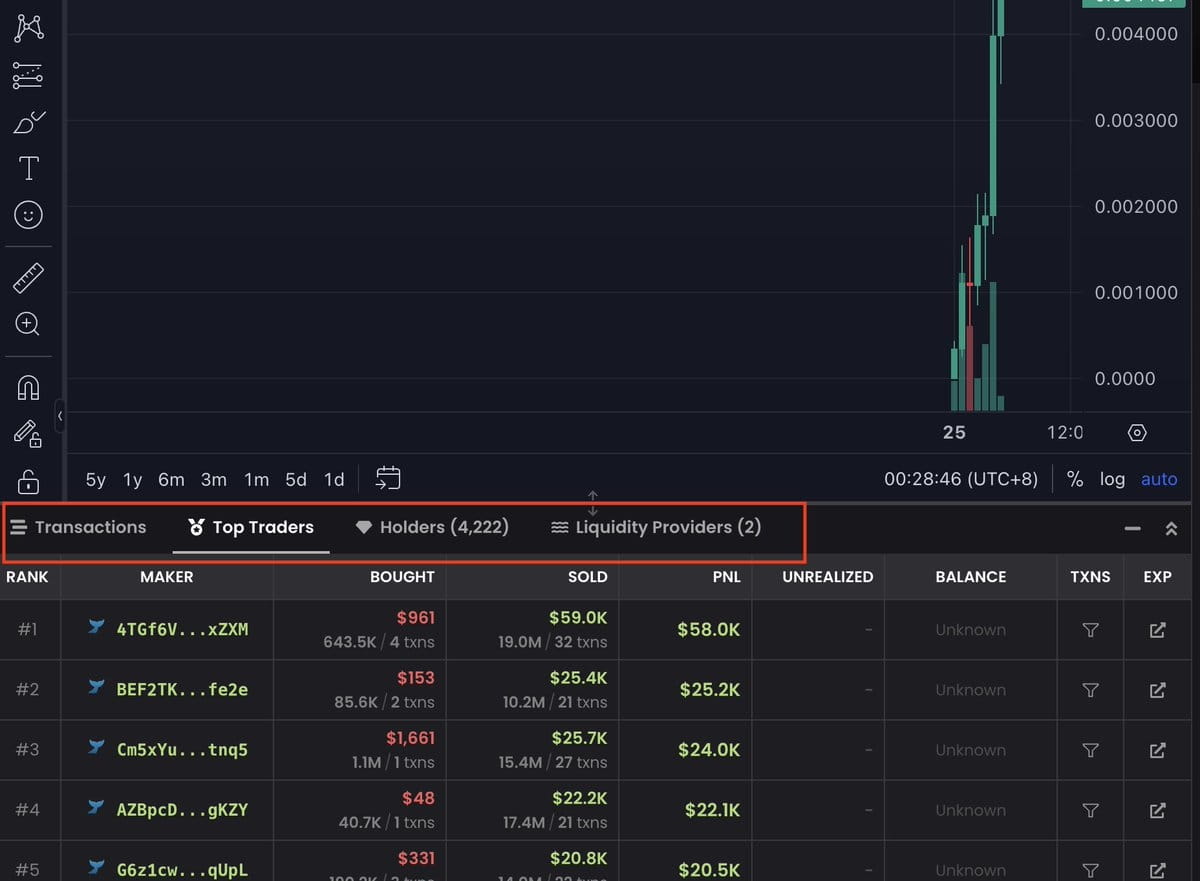Select the ruler measure tool
The image size is (1200, 881).
click(x=28, y=278)
